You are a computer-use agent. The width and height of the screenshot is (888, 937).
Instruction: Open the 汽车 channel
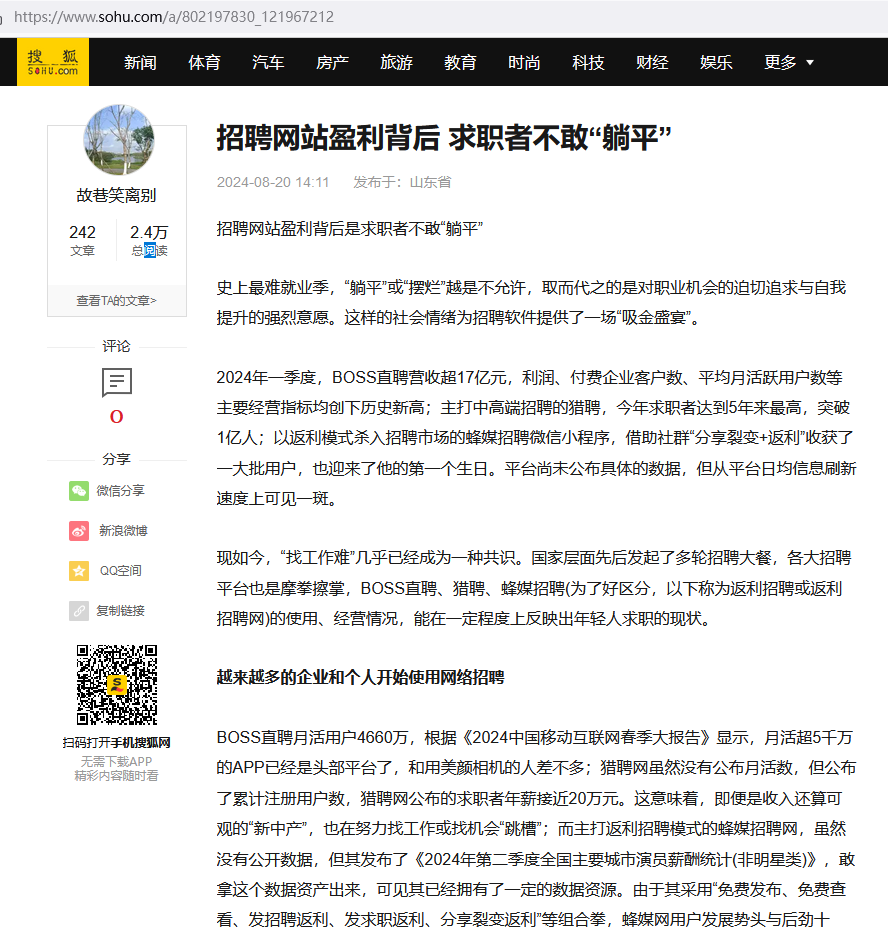pyautogui.click(x=268, y=62)
